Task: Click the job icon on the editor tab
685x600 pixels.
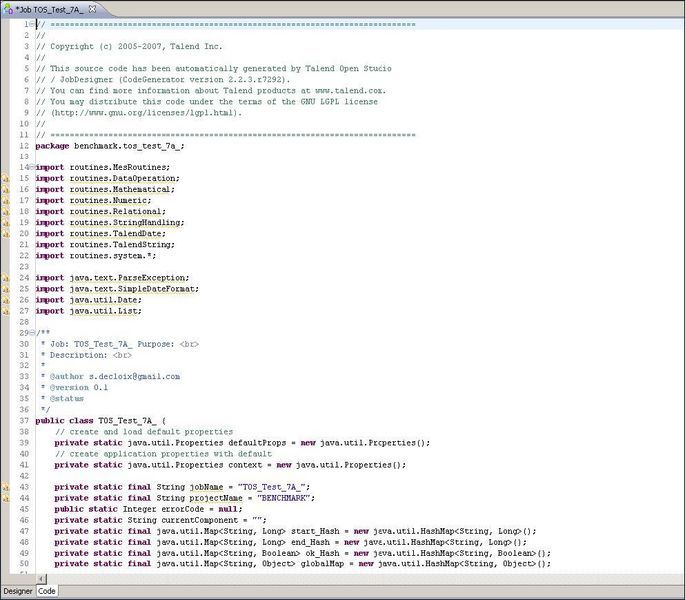Action: [x=7, y=8]
